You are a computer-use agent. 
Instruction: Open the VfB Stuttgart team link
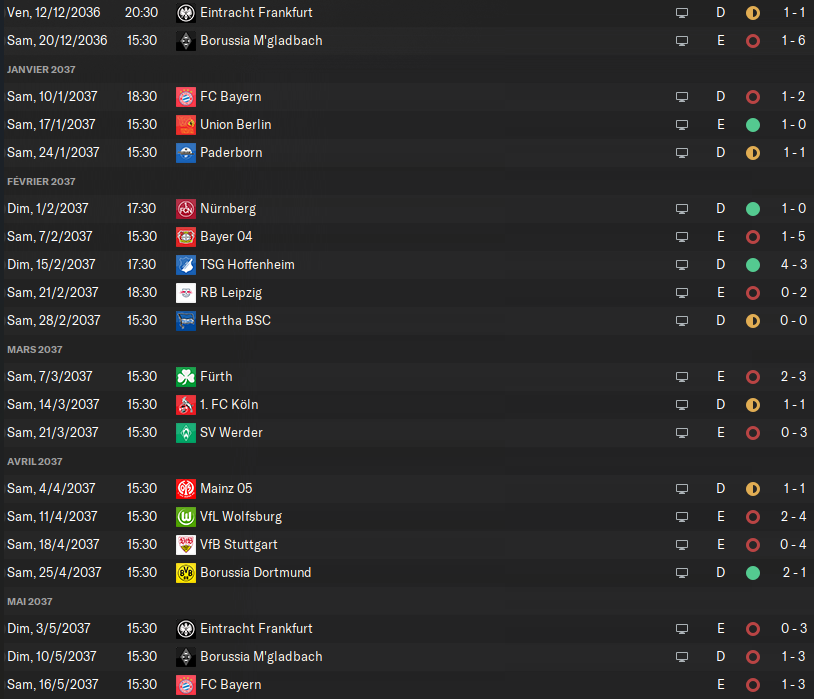(239, 545)
